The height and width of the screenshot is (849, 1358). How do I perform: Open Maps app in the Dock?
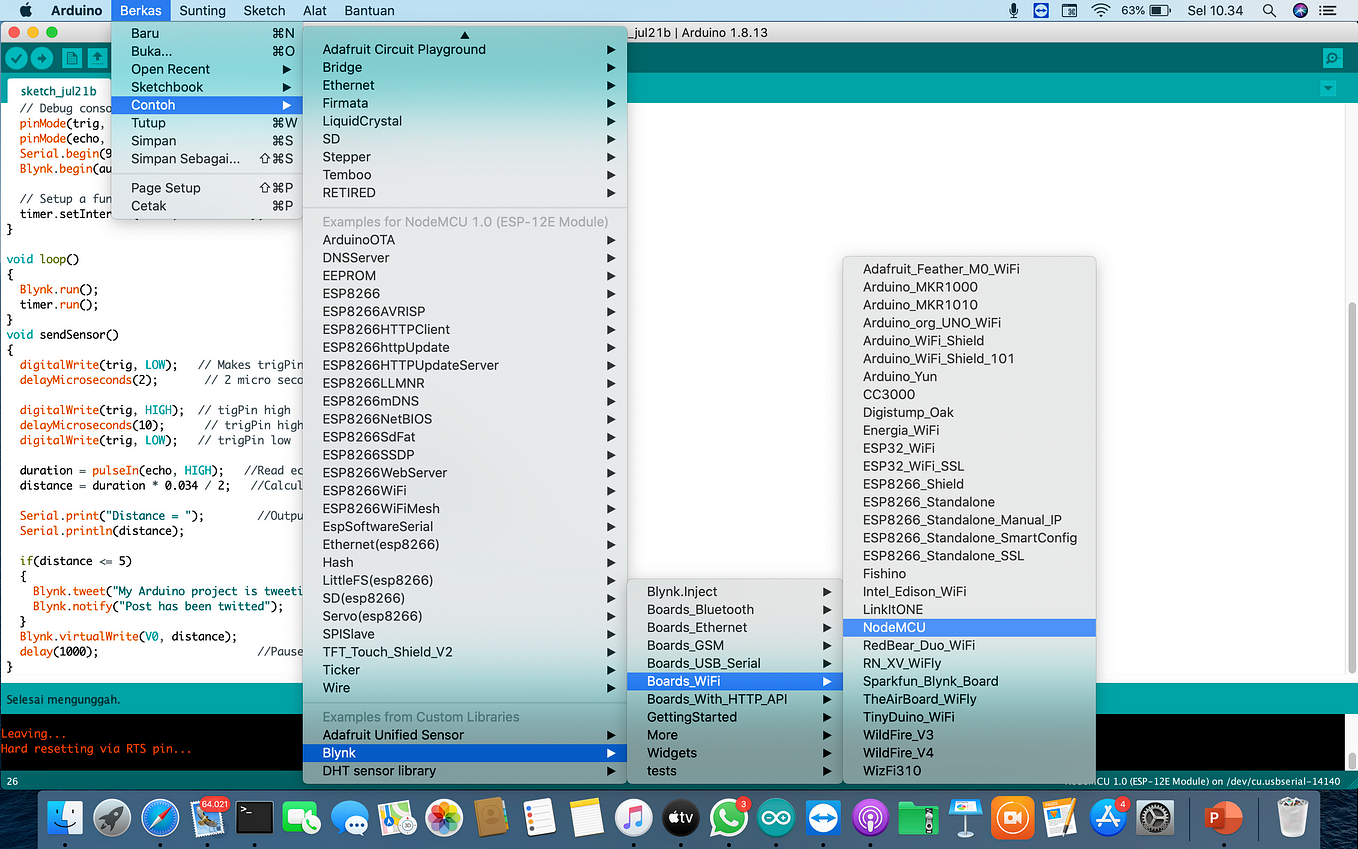[397, 818]
